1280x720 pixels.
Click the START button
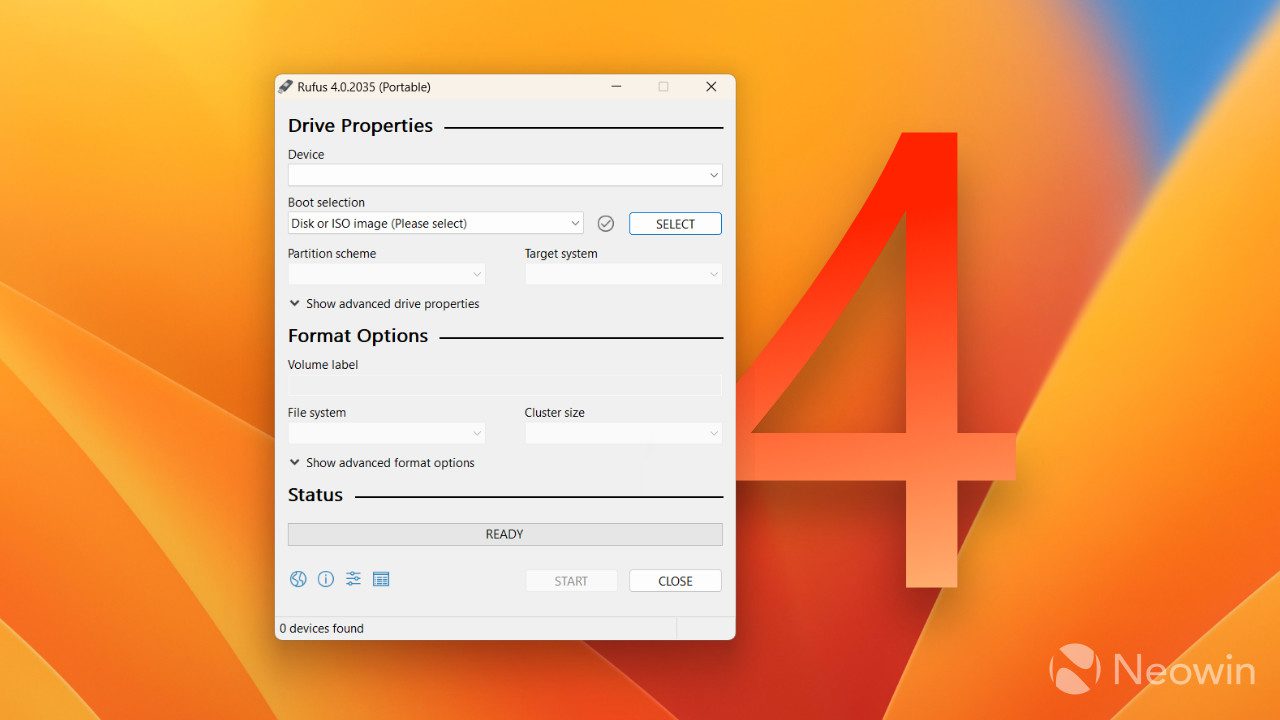[x=571, y=581]
